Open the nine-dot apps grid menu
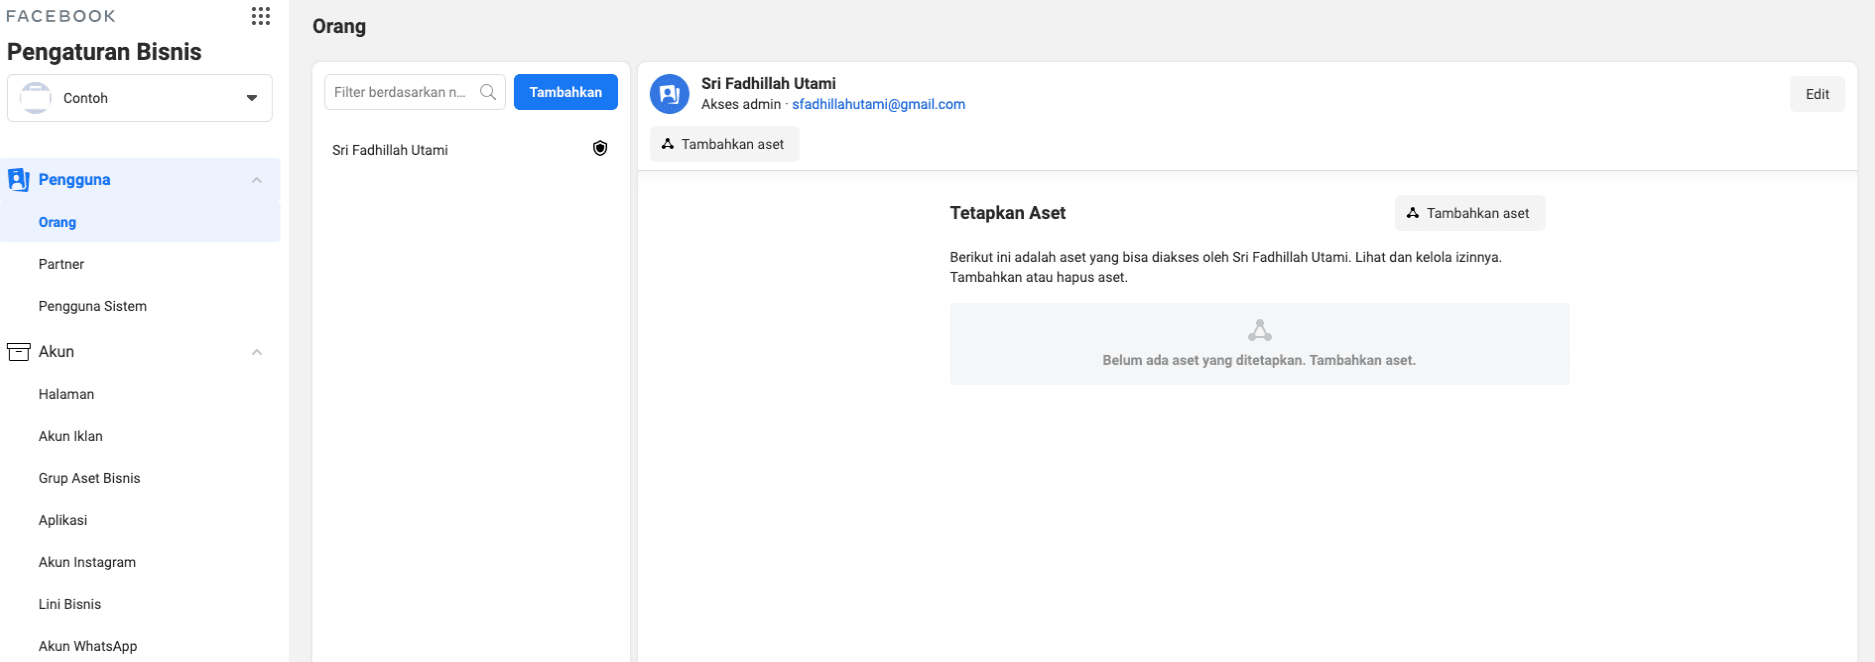The image size is (1875, 662). (x=260, y=16)
